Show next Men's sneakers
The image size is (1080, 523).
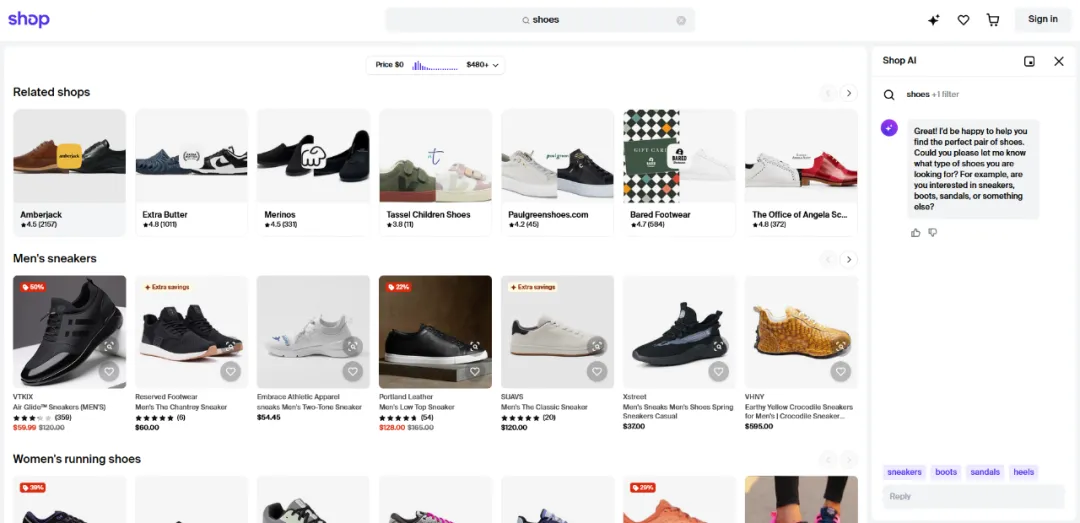[x=849, y=259]
